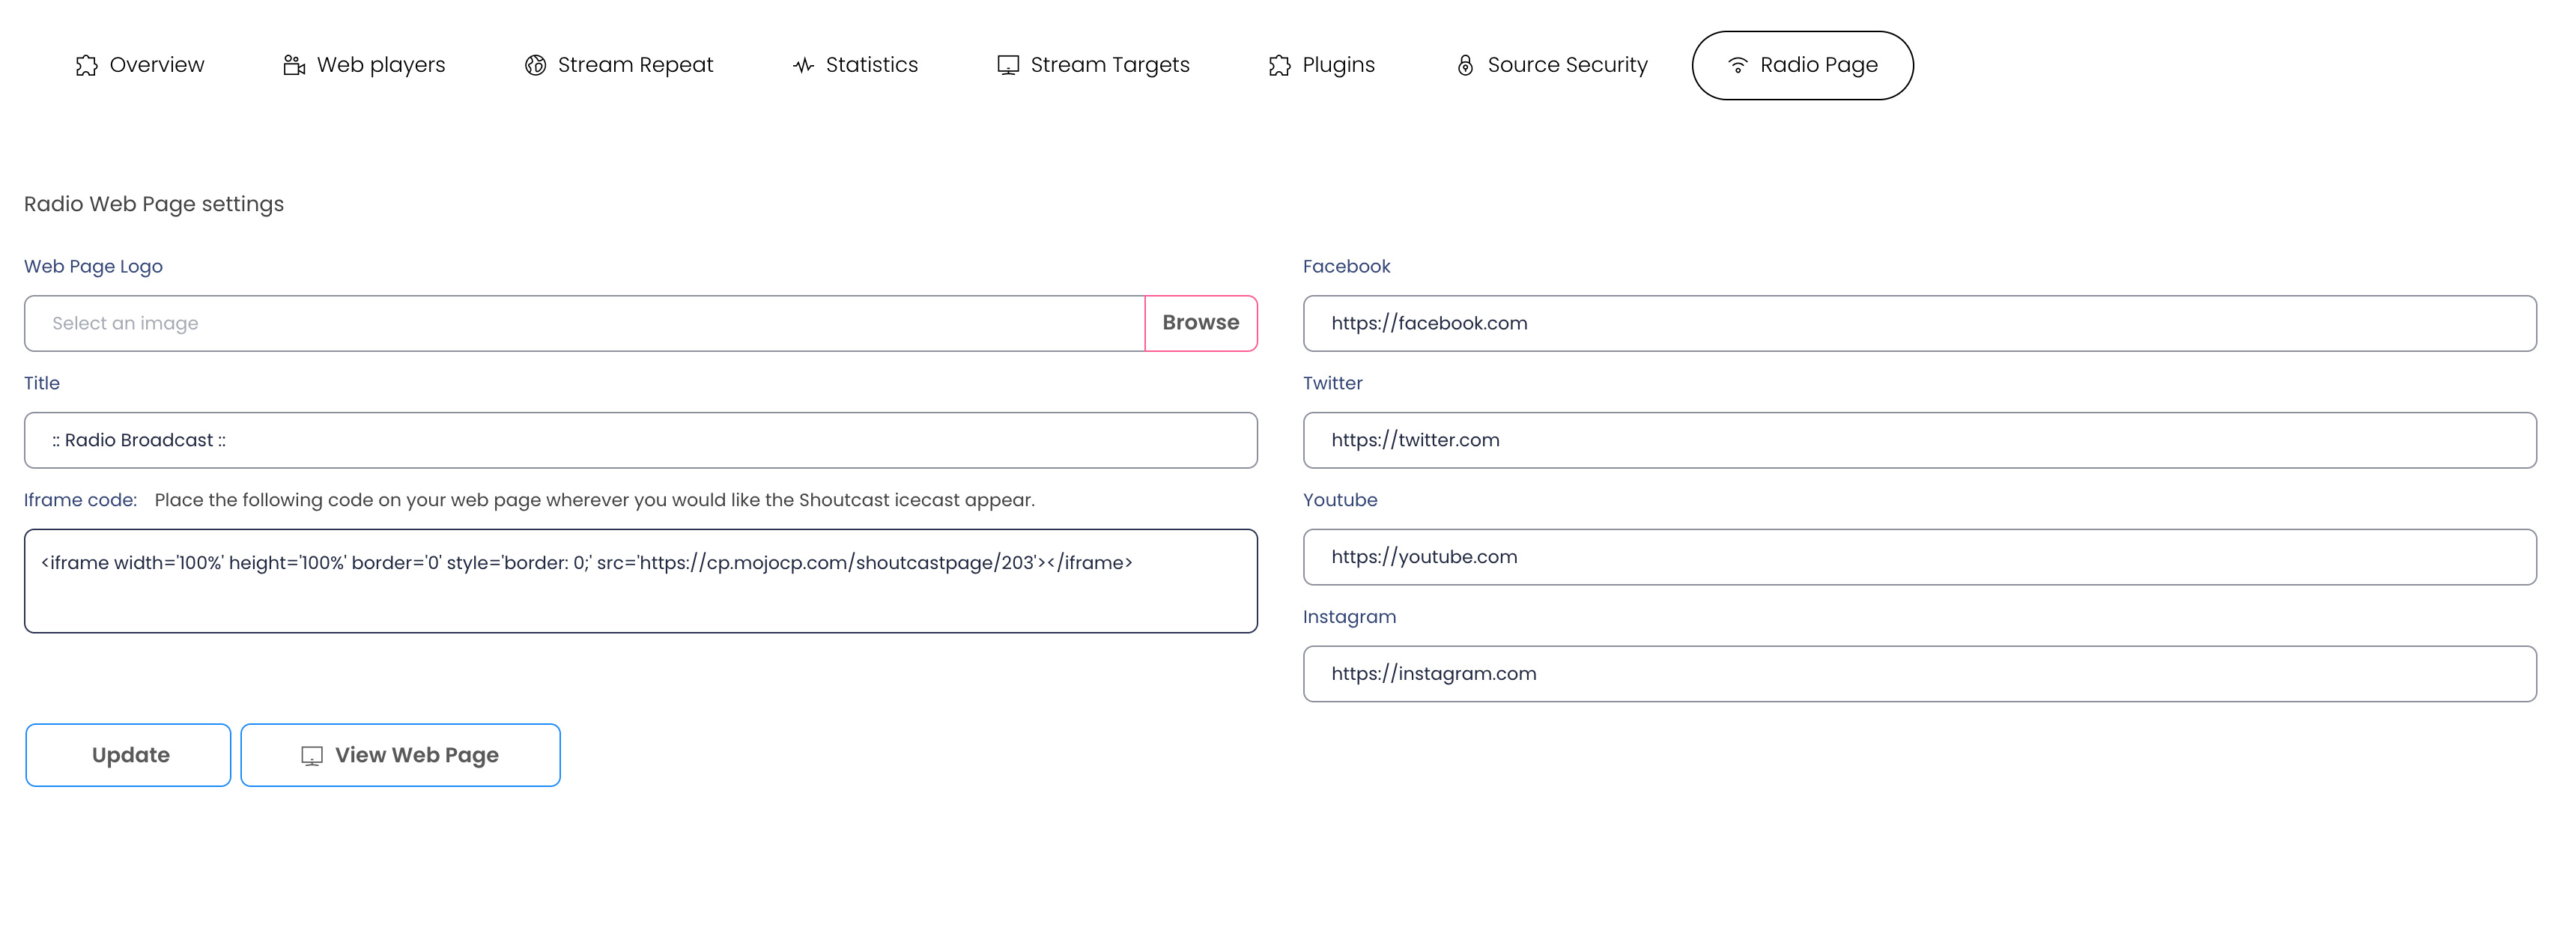2560x936 pixels.
Task: Click the Source Security lock icon
Action: [x=1464, y=66]
